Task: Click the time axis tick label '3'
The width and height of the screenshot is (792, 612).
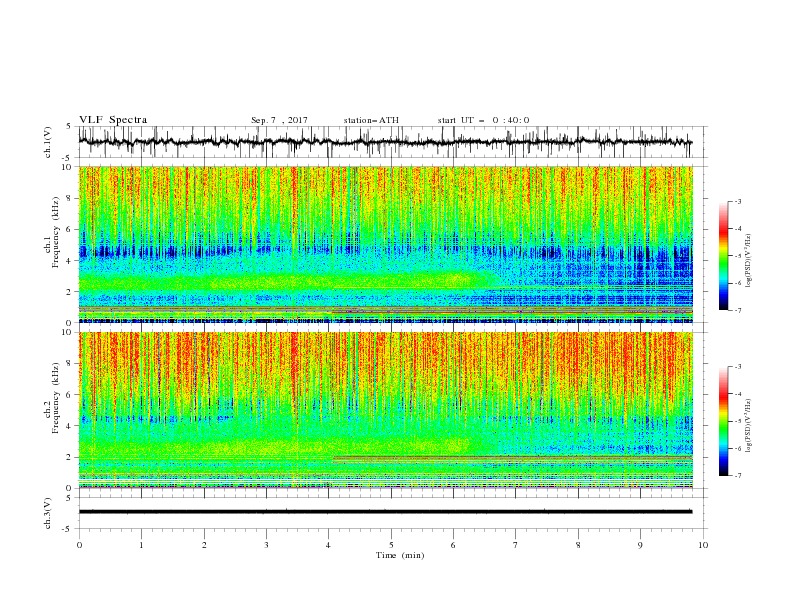Action: click(x=266, y=545)
